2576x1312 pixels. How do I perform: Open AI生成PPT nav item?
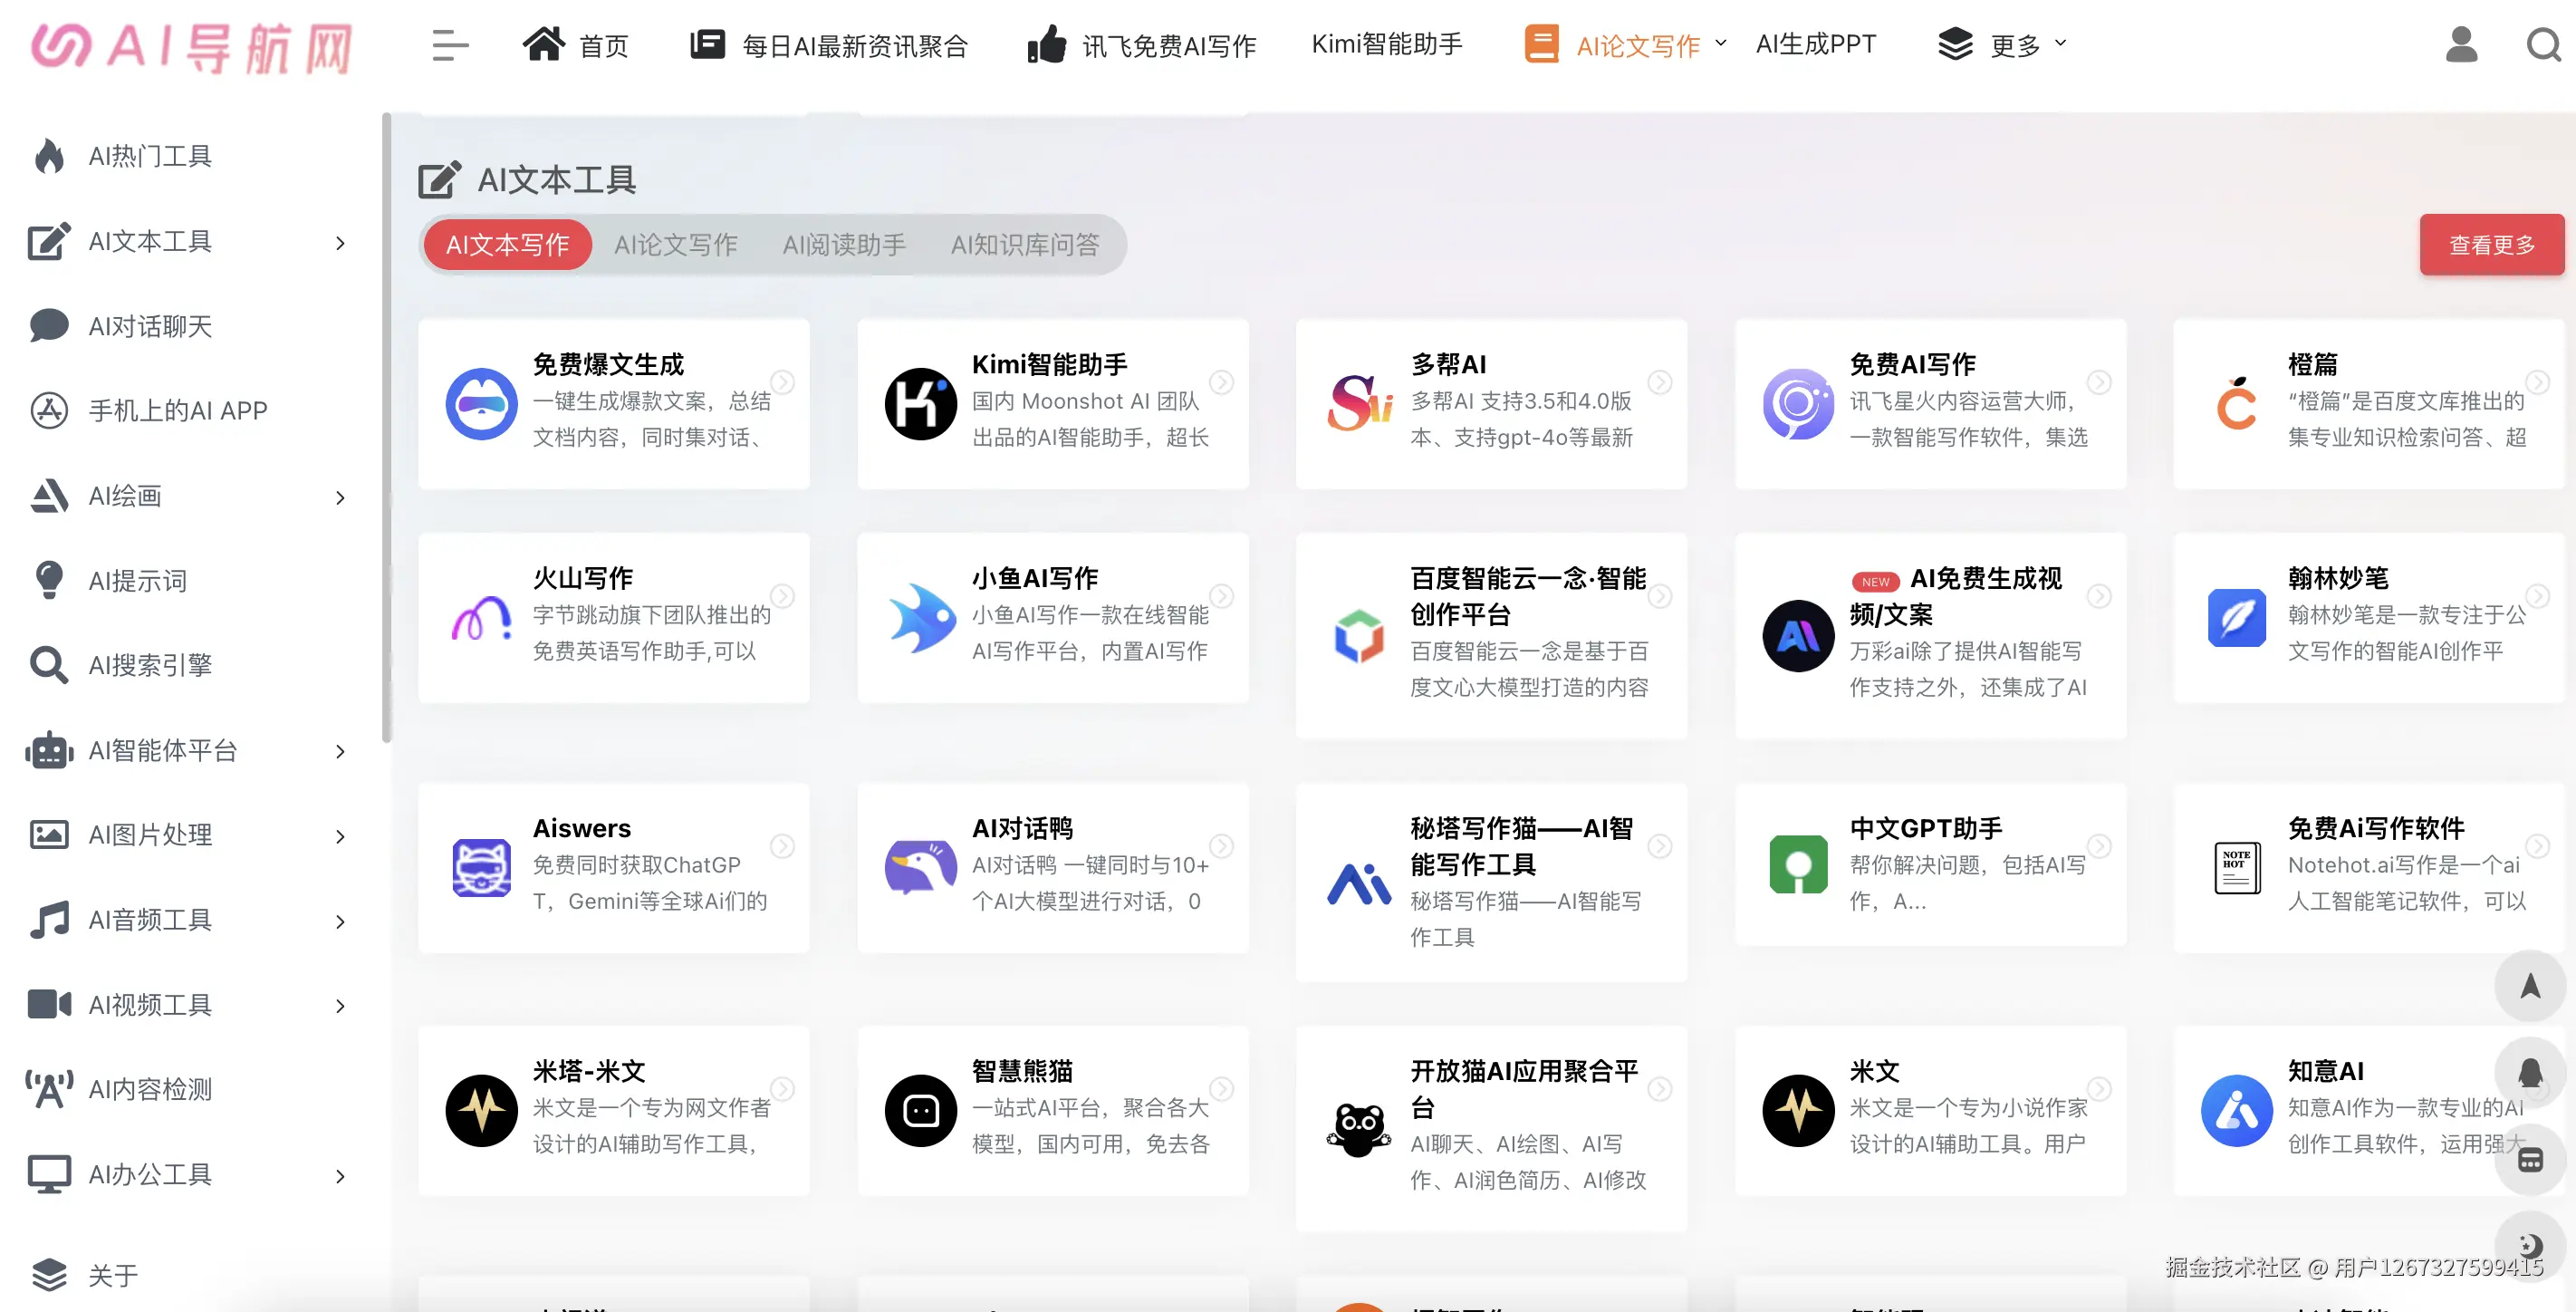coord(1816,44)
